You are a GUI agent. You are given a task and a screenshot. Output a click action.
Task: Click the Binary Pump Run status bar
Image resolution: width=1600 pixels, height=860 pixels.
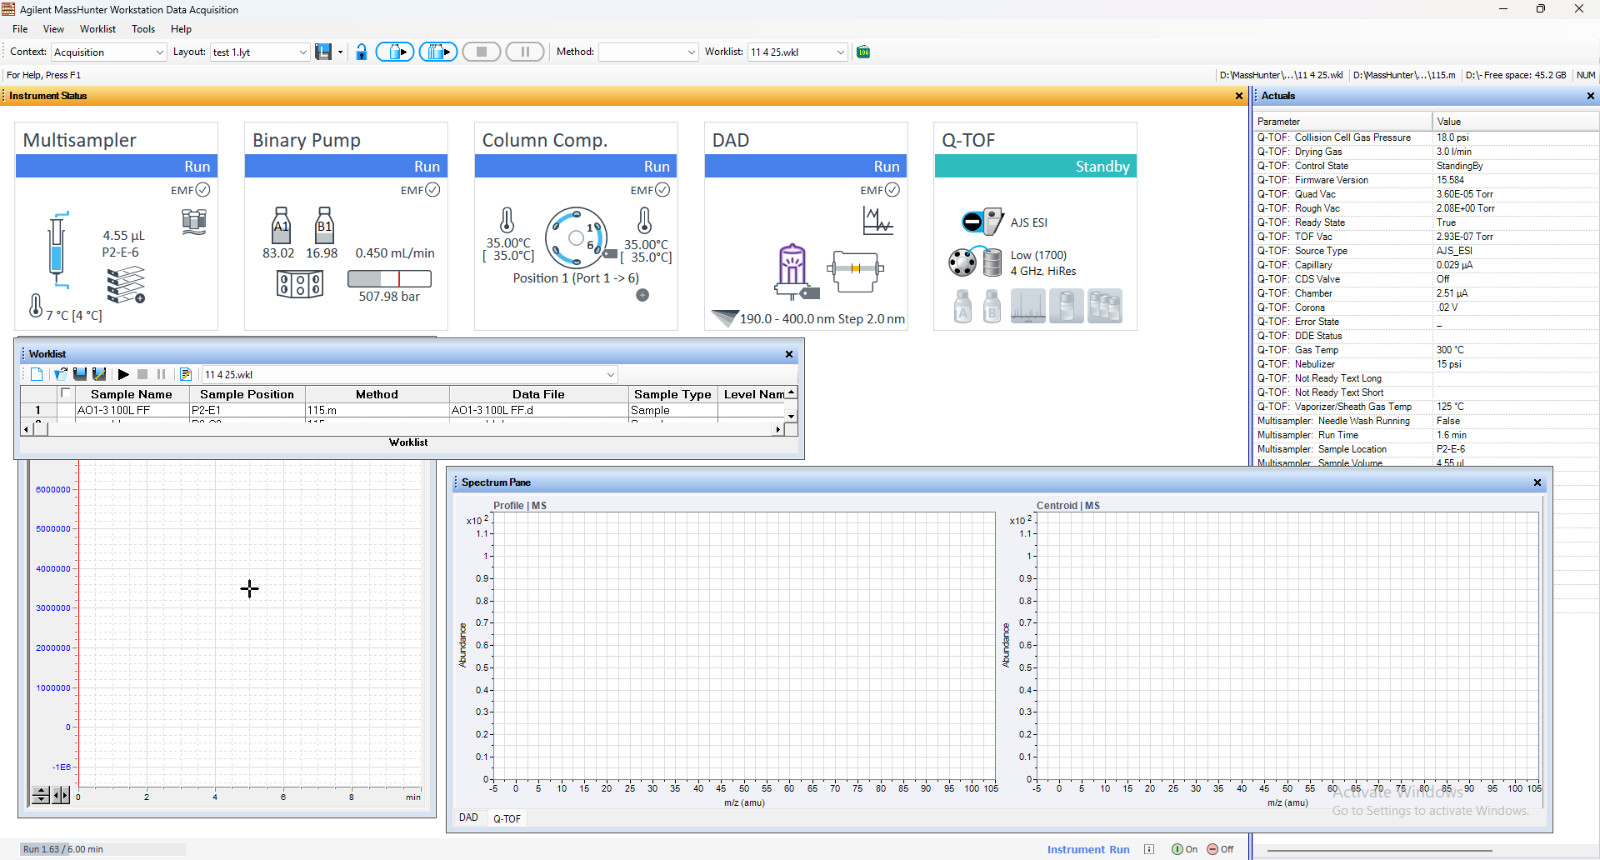(x=346, y=166)
